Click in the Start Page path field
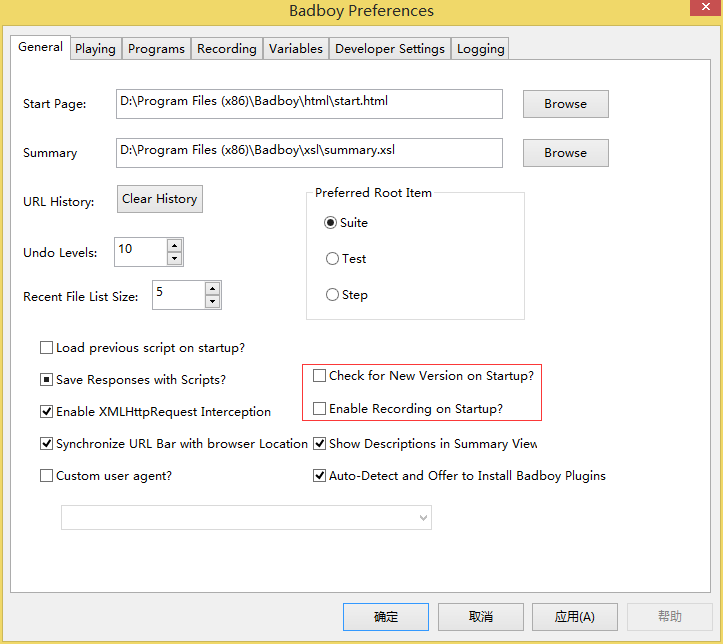The image size is (723, 644). (x=309, y=104)
